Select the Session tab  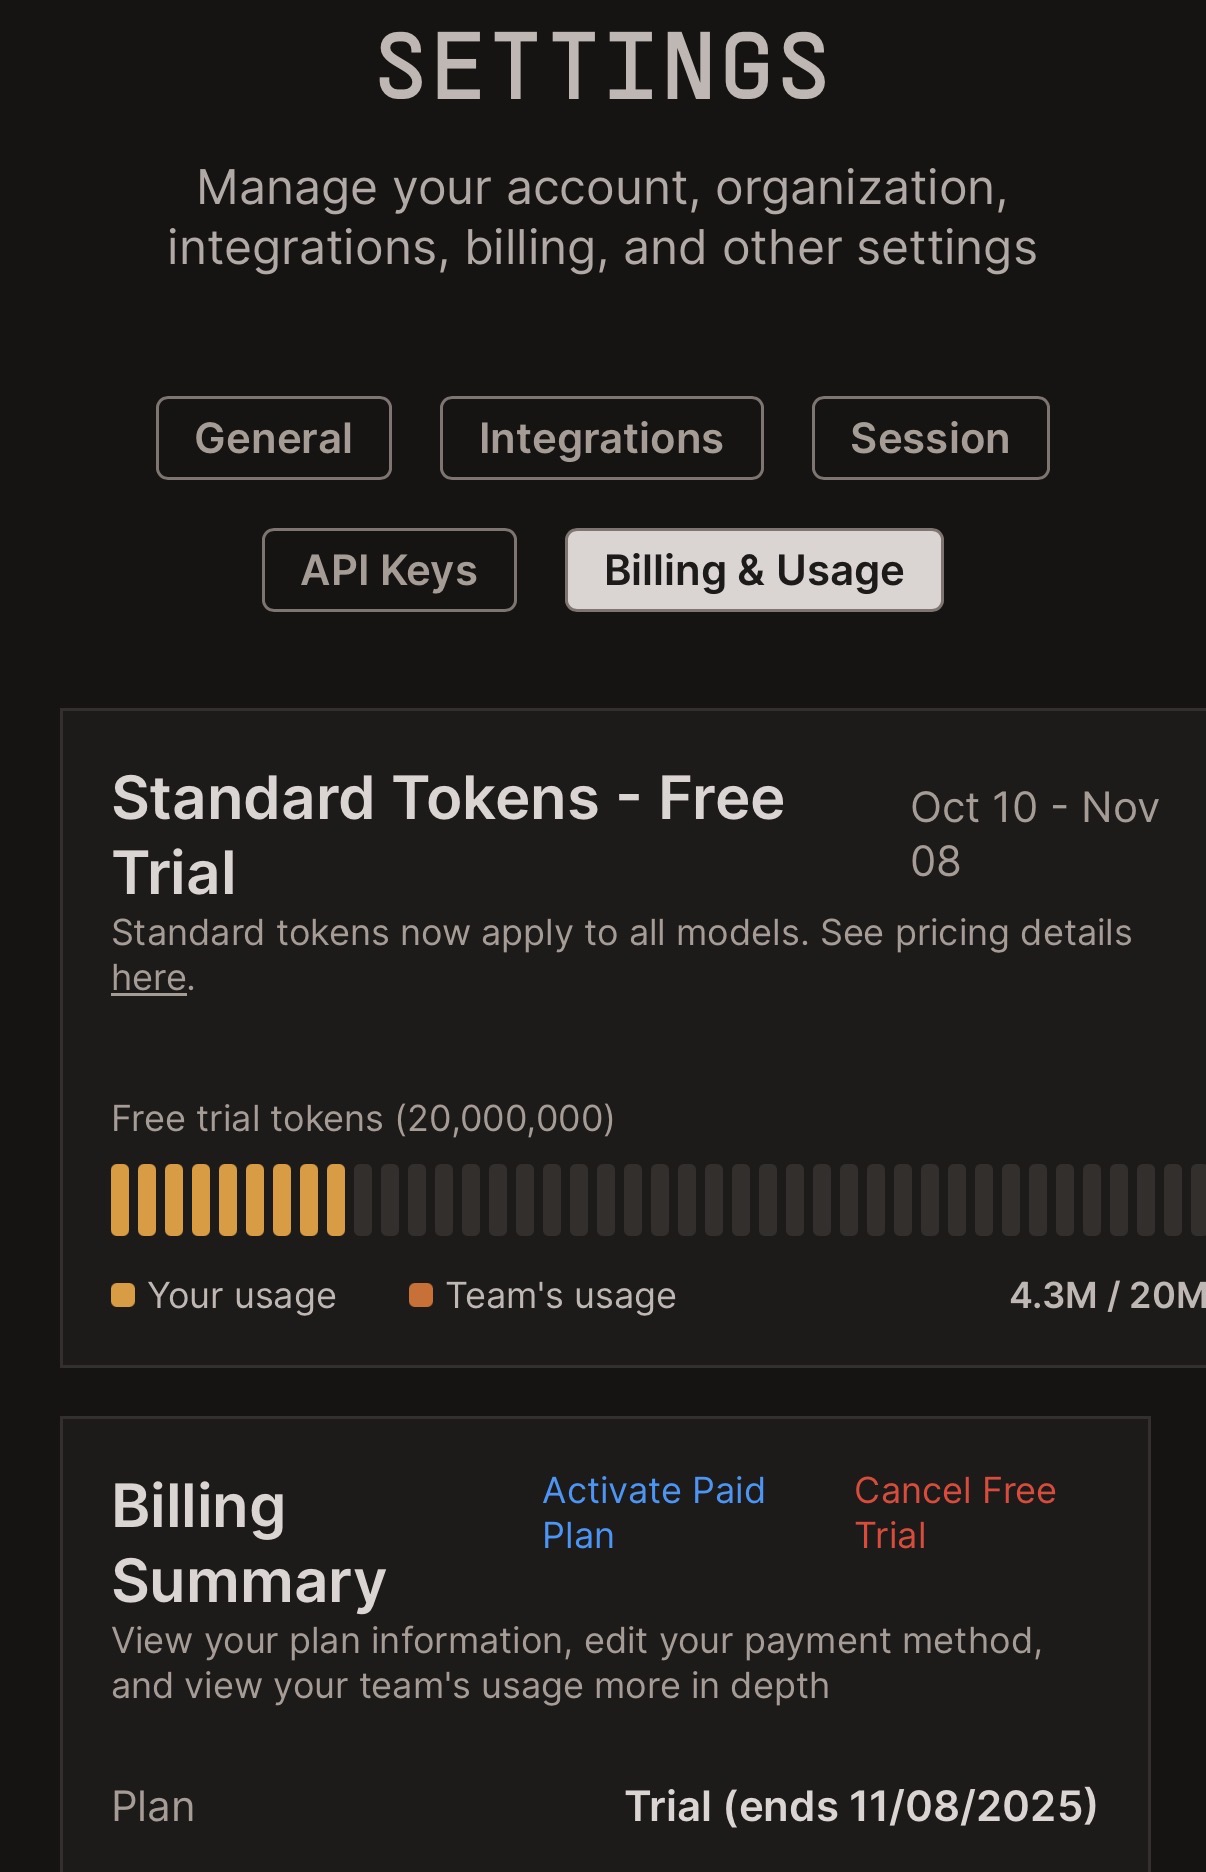(x=930, y=438)
